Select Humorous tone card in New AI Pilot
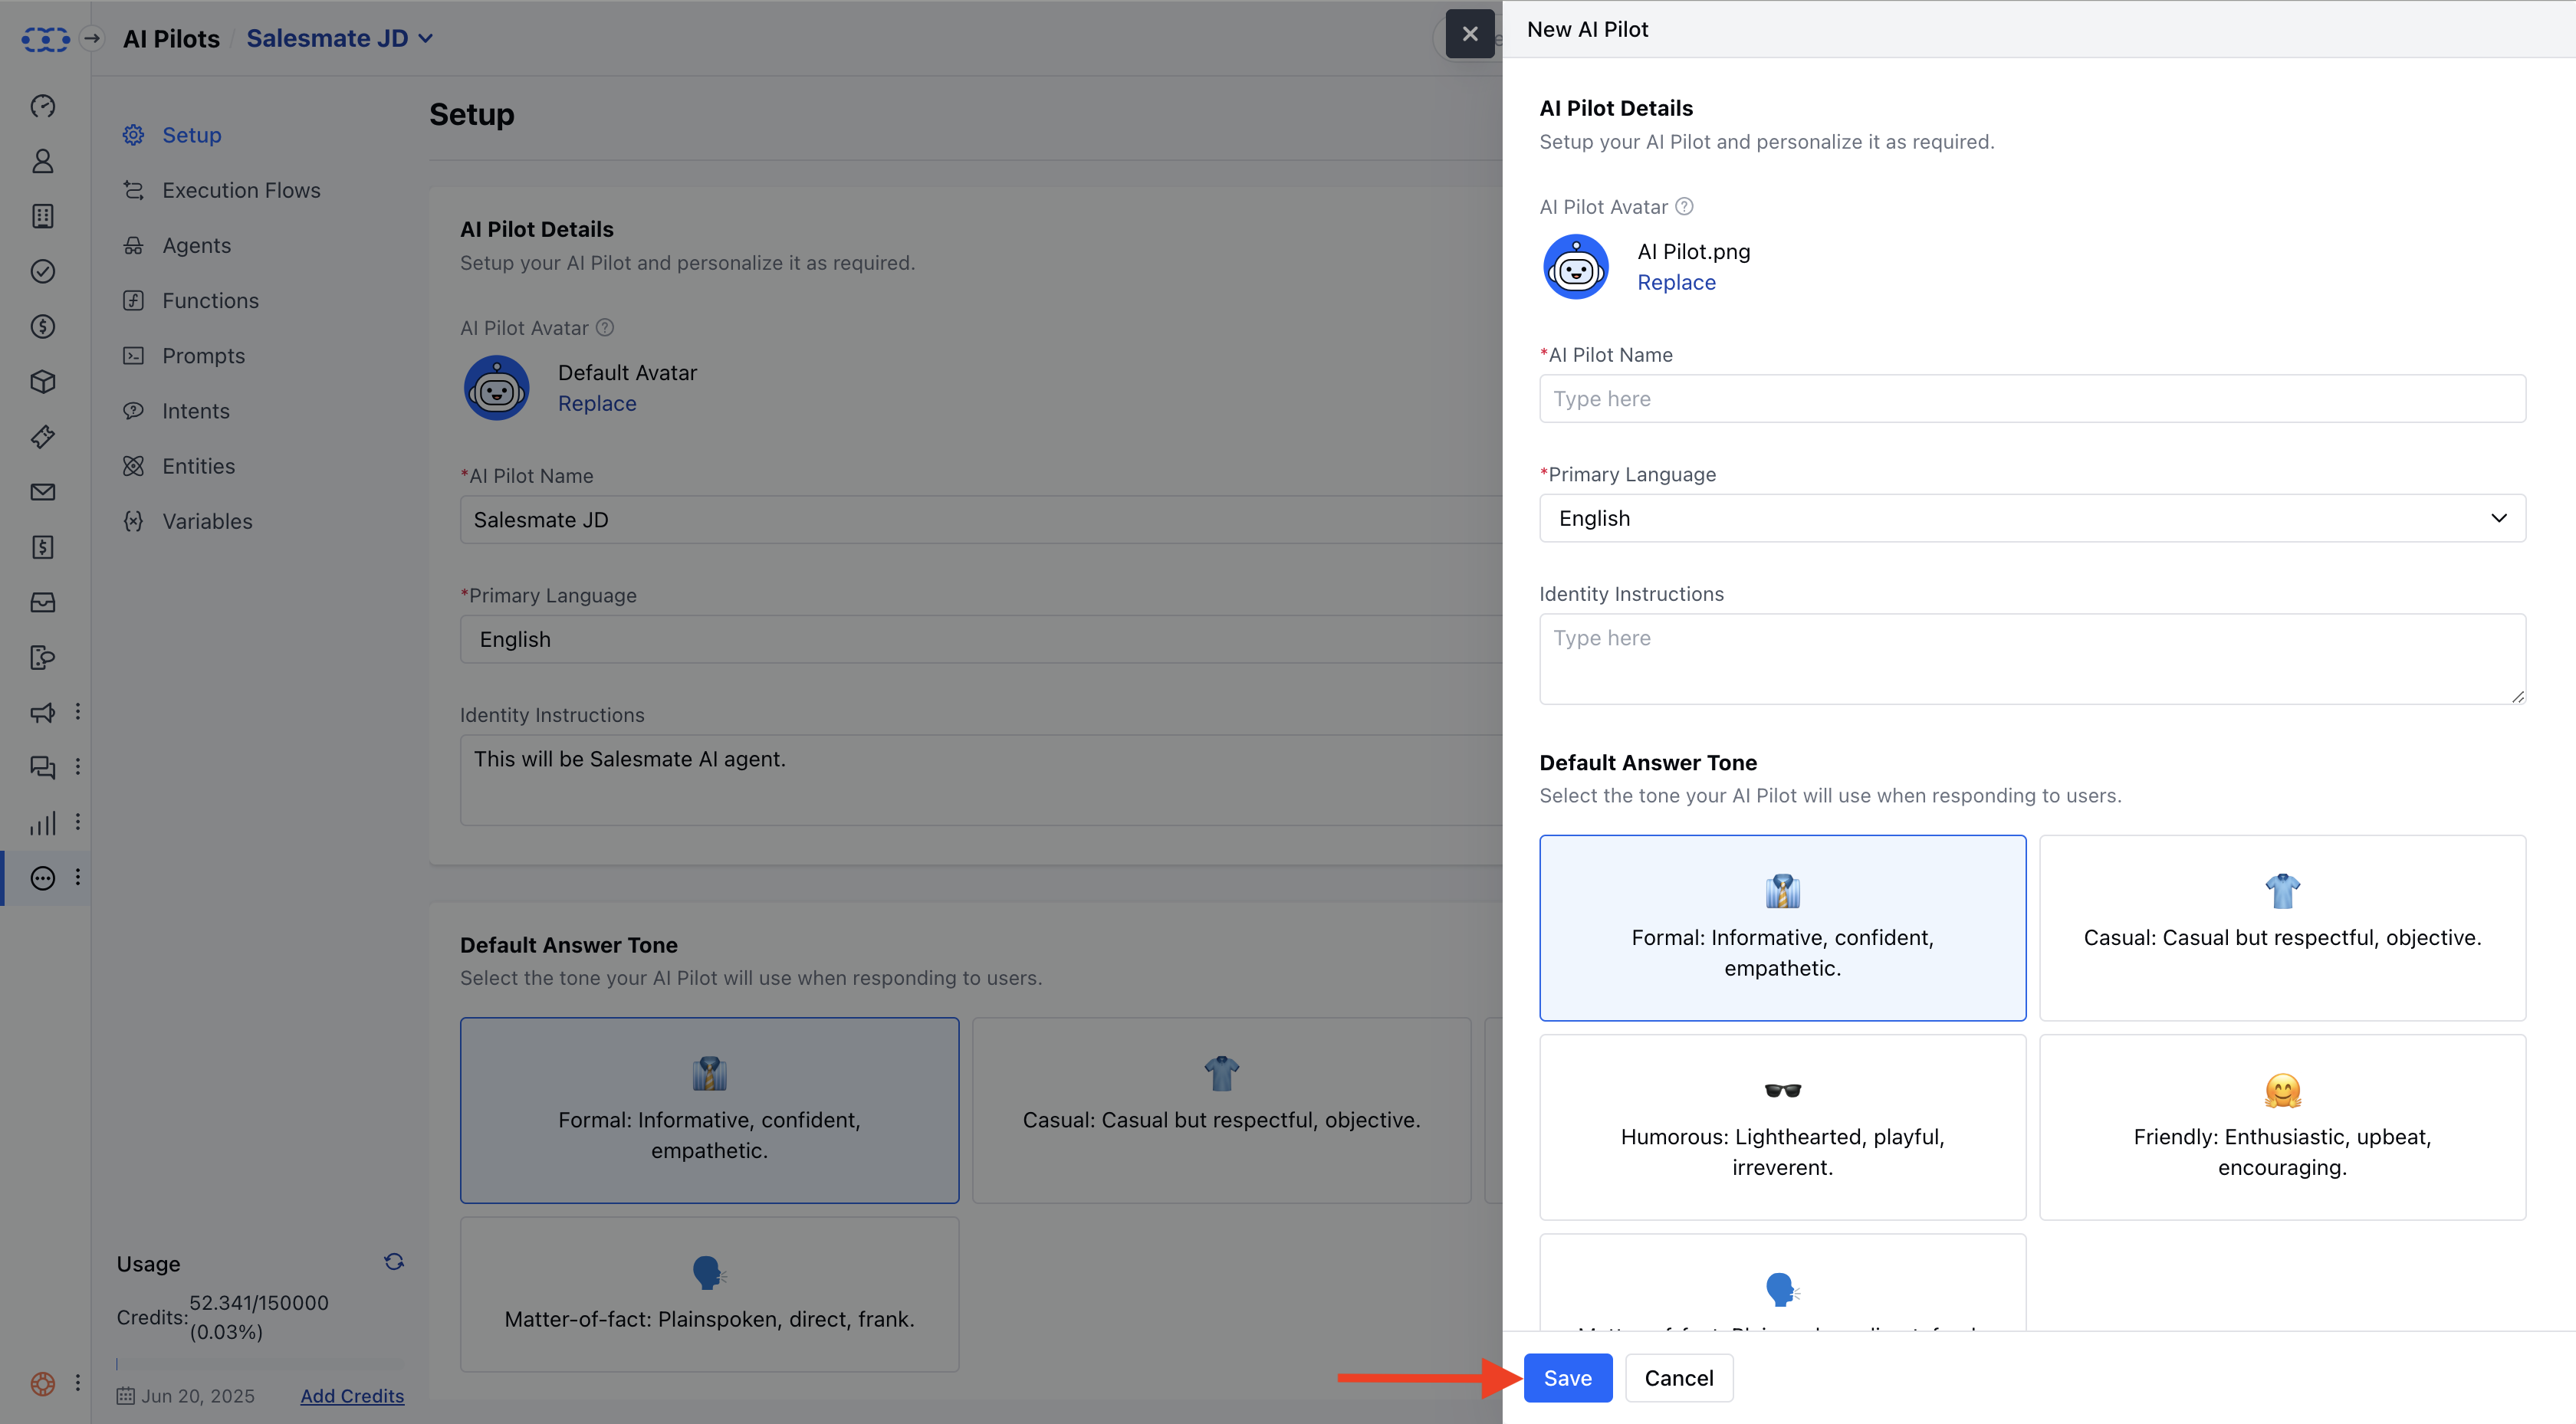Screen dimensions: 2576x1424 1782,1127
